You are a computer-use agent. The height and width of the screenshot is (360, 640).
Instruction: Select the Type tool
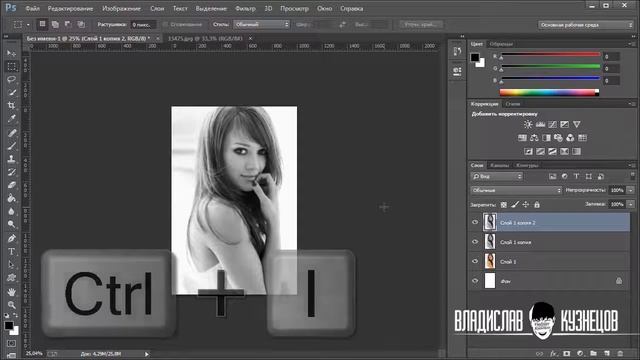point(11,251)
